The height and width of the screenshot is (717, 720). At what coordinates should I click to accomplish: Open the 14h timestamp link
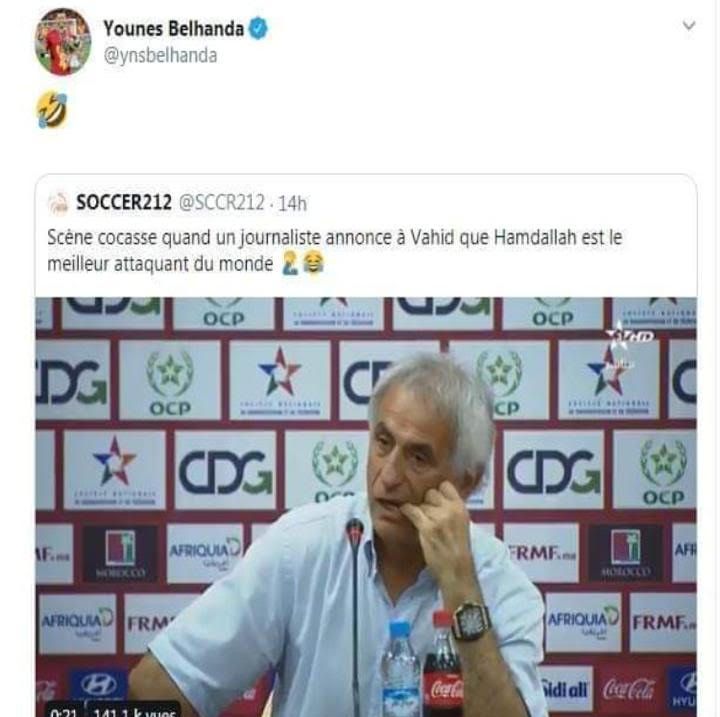click(292, 203)
